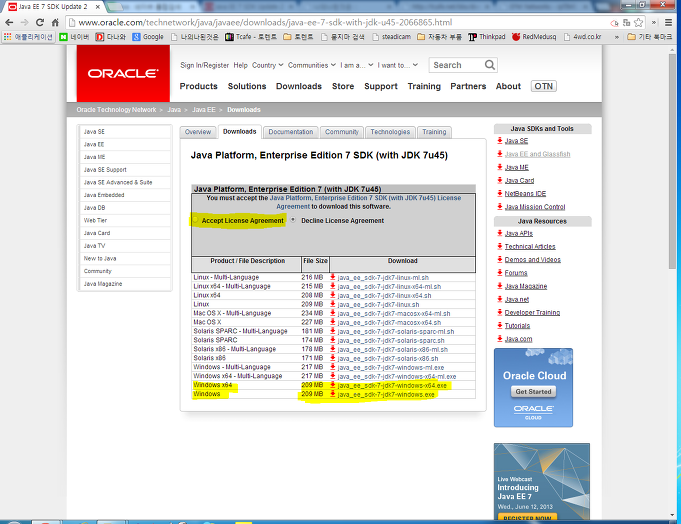Open Technical Articles link
The height and width of the screenshot is (524, 681).
(530, 247)
